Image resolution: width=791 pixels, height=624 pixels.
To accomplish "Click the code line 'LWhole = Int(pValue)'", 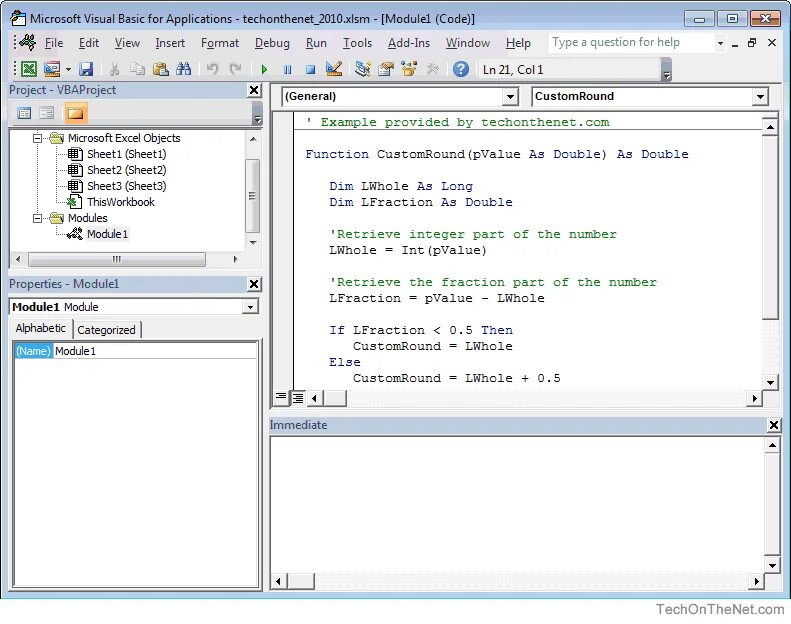I will [x=408, y=250].
